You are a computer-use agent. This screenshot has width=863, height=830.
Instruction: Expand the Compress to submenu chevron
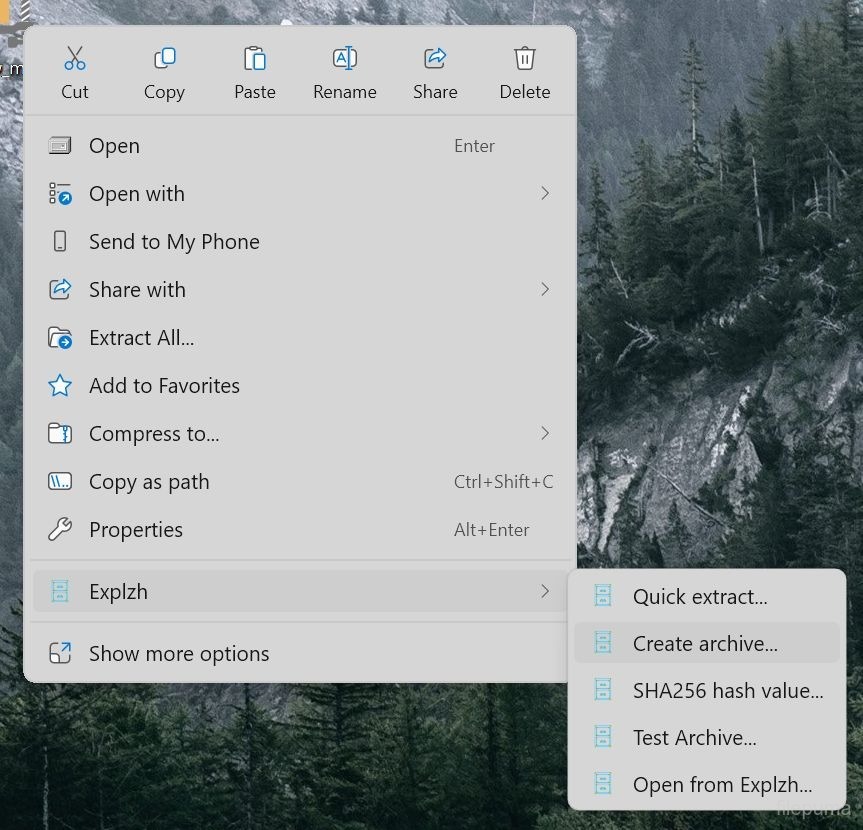[x=545, y=433]
